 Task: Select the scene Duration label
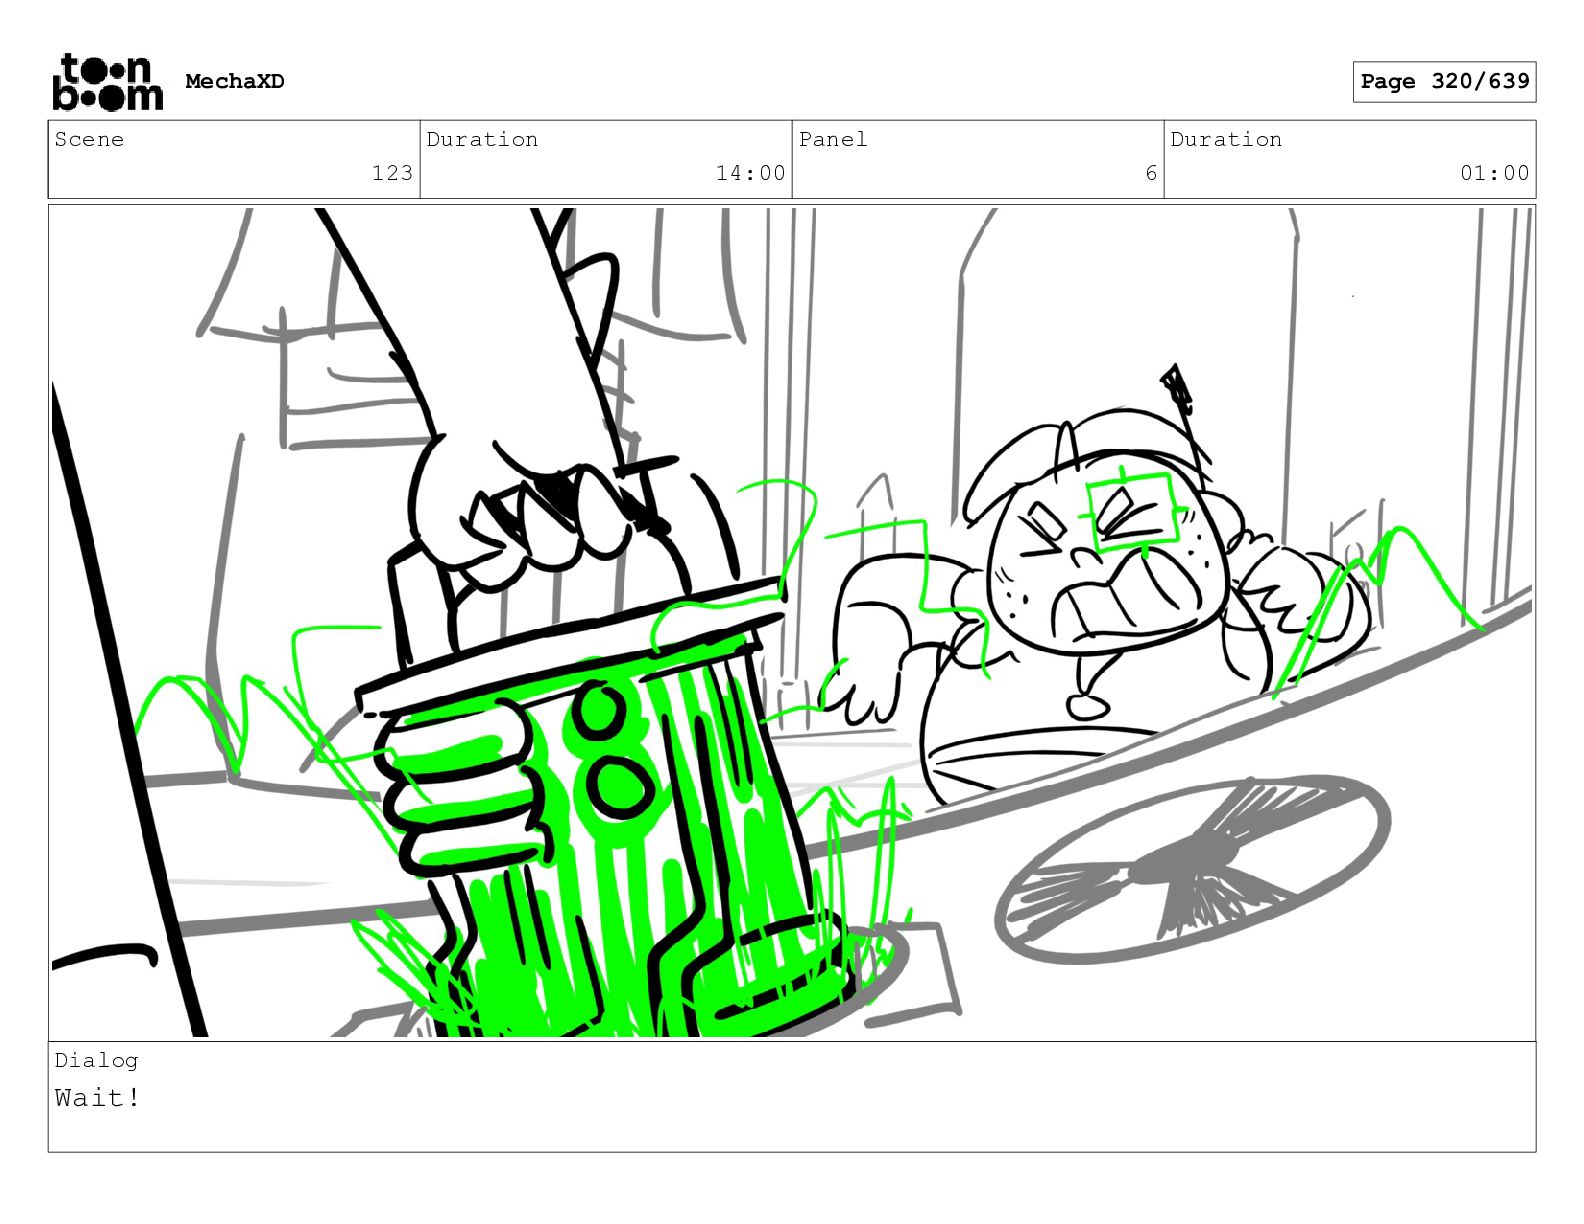(x=482, y=140)
